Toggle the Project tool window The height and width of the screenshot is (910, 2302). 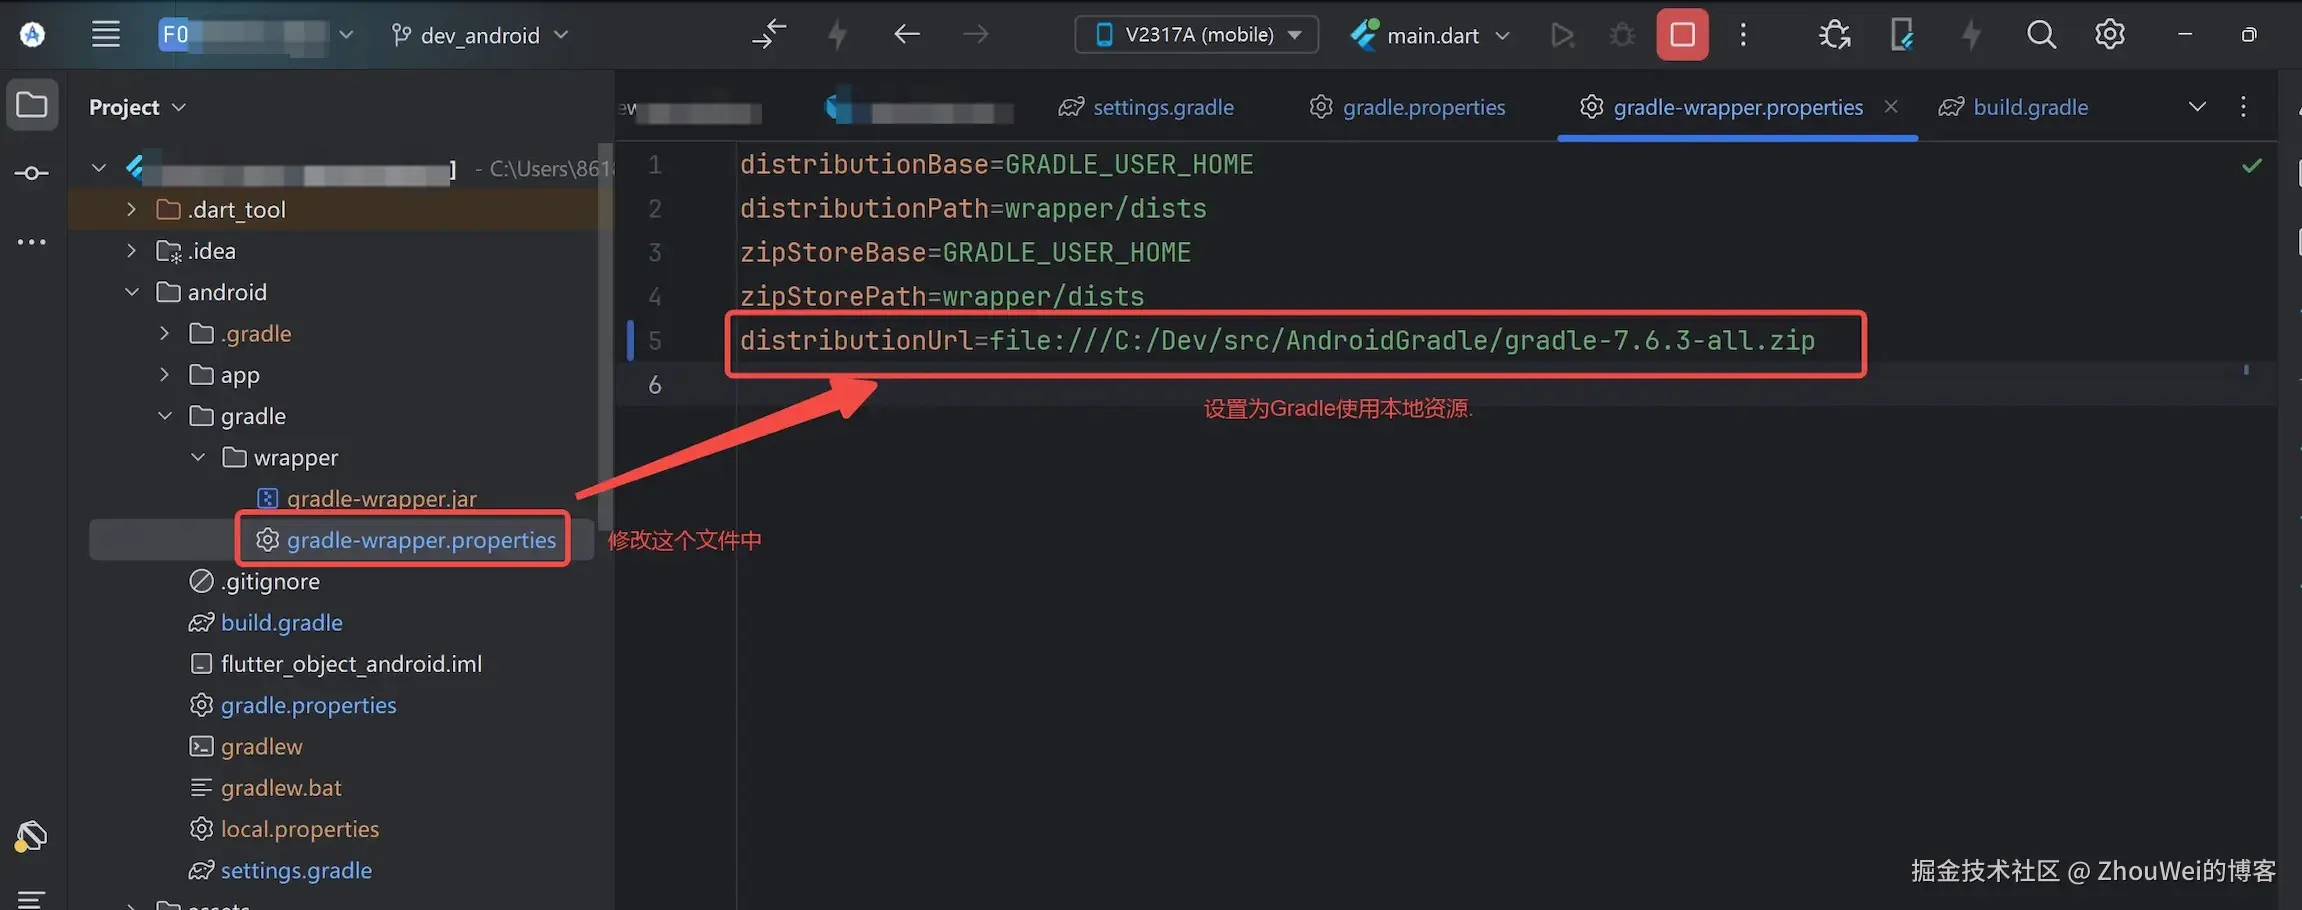point(32,105)
